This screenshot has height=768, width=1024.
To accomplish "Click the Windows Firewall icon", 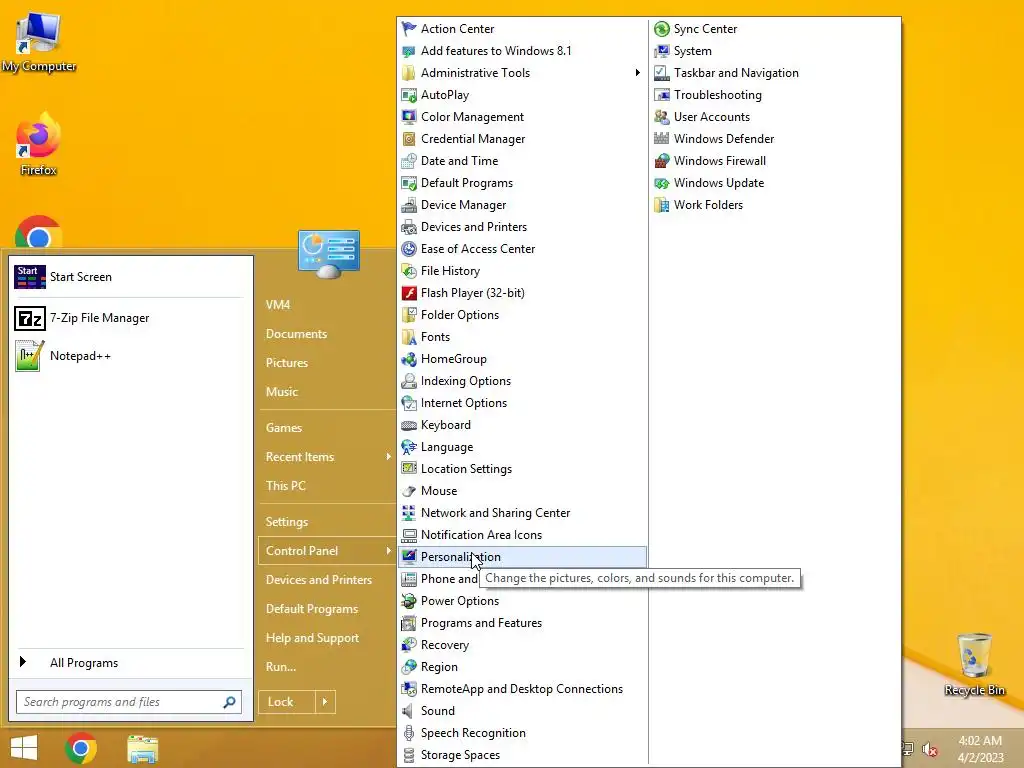I will point(662,161).
